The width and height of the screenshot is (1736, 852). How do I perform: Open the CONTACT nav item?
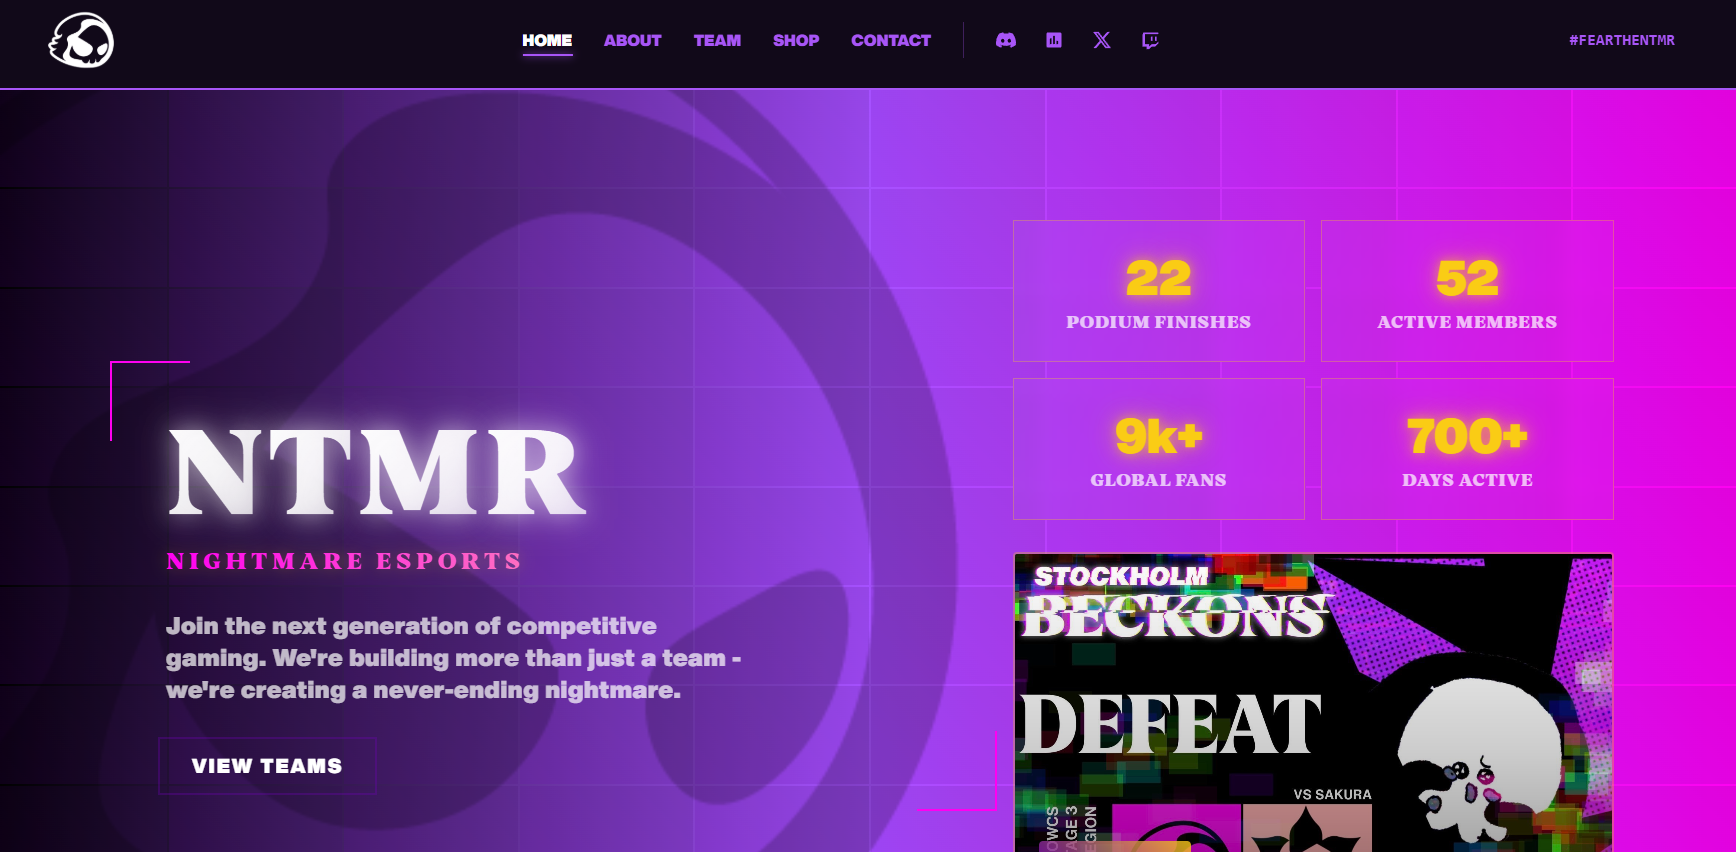tap(891, 40)
